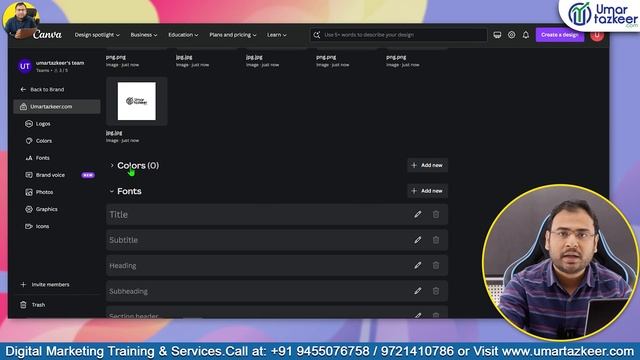This screenshot has height=360, width=640.
Task: Open the Photos section
Action: [39, 192]
